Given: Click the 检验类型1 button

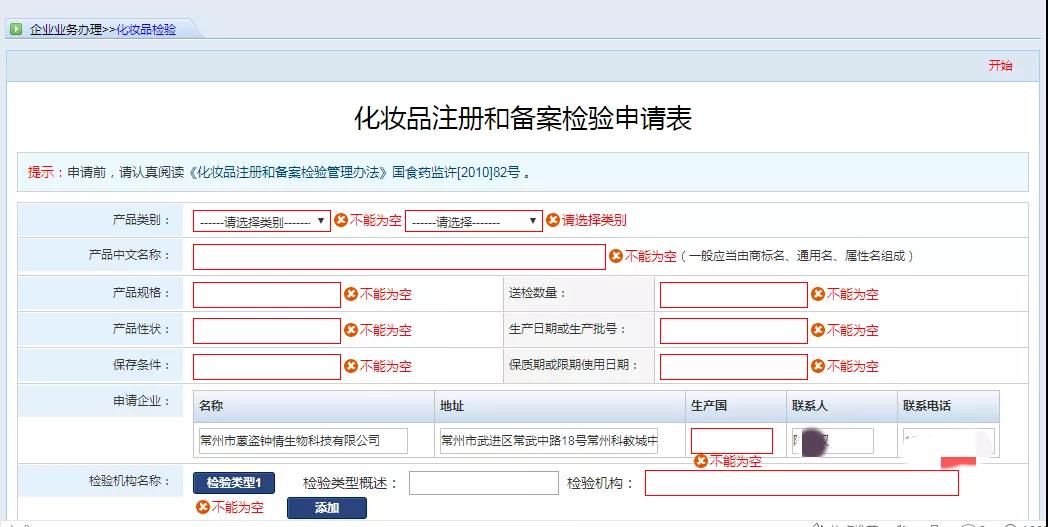Looking at the screenshot, I should point(234,483).
